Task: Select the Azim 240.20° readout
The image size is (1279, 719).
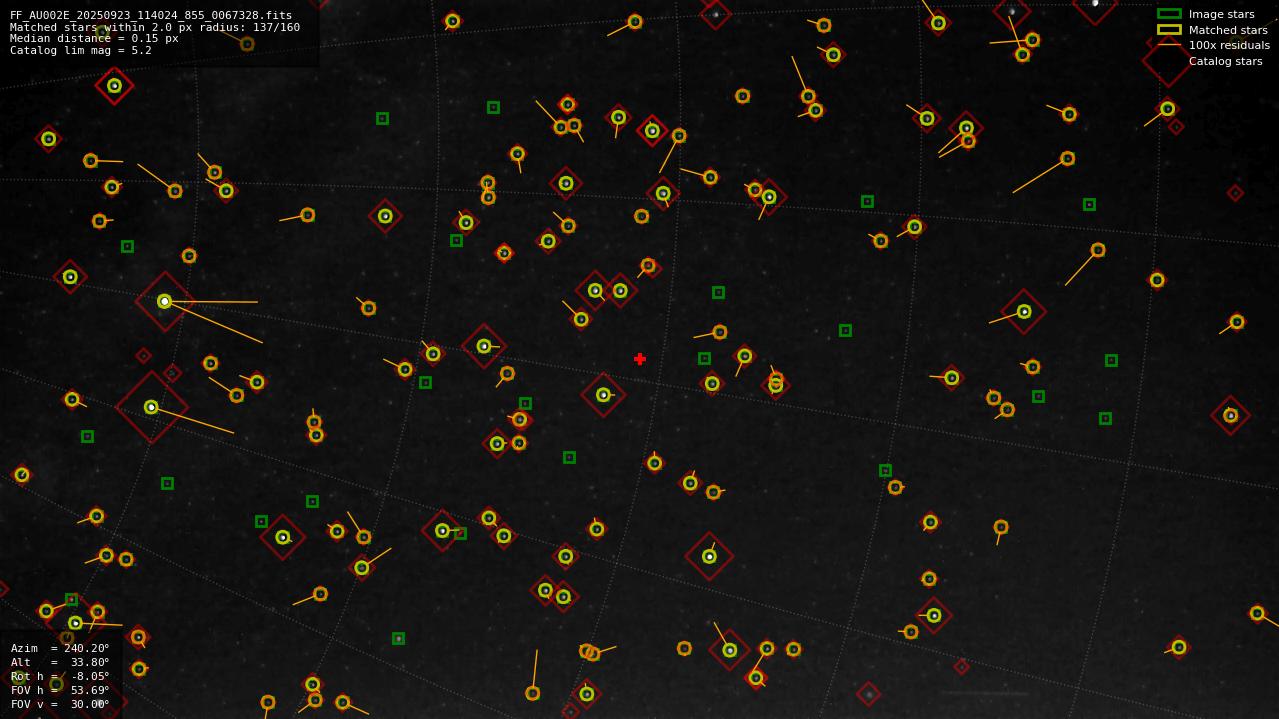Action: click(60, 648)
